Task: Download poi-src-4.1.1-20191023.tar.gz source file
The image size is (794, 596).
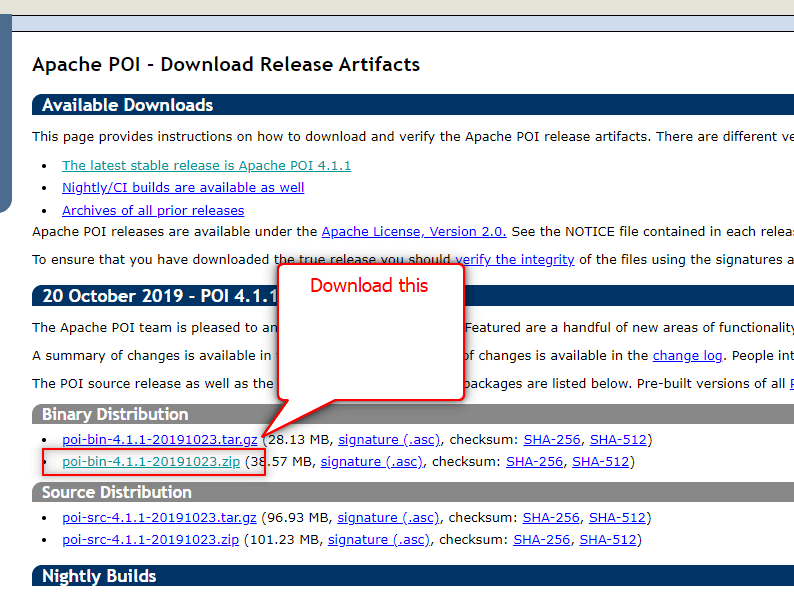Action: (159, 517)
